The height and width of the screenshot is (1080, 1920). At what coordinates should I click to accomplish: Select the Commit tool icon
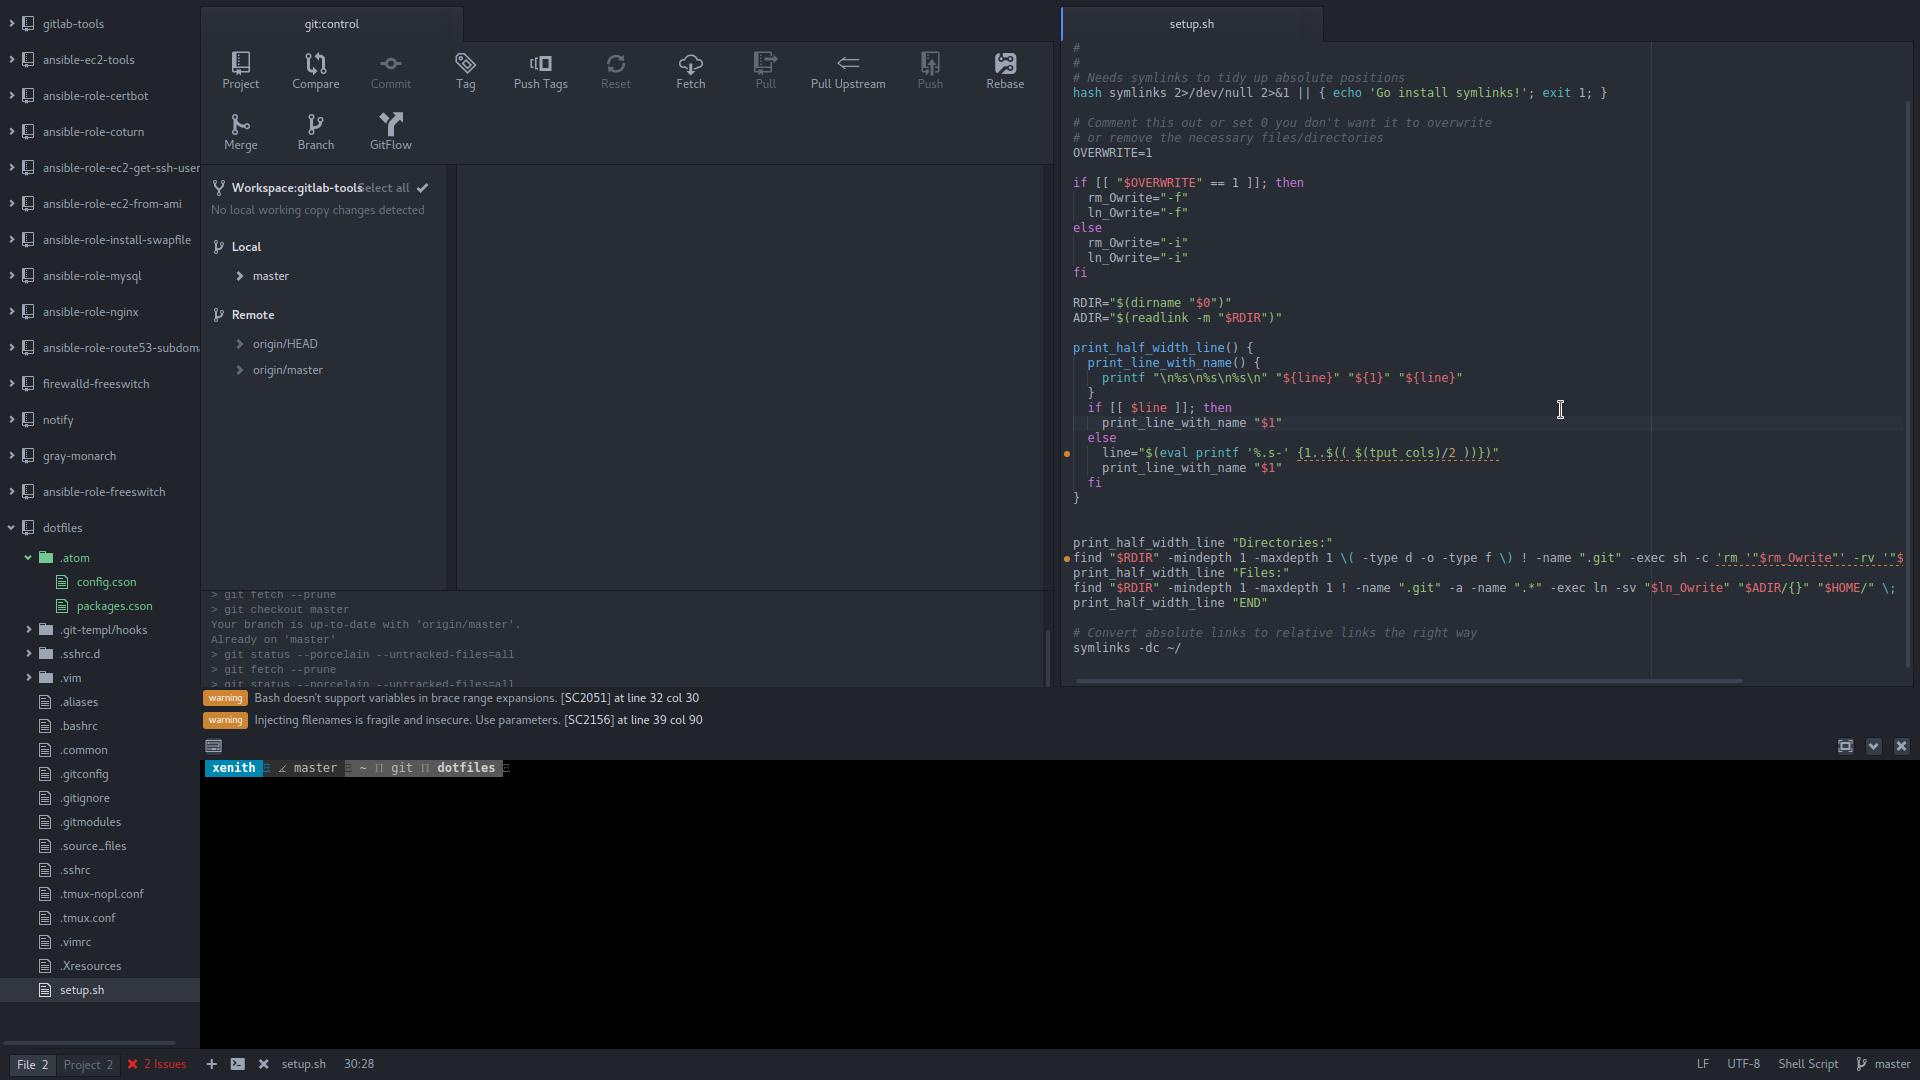pos(390,71)
